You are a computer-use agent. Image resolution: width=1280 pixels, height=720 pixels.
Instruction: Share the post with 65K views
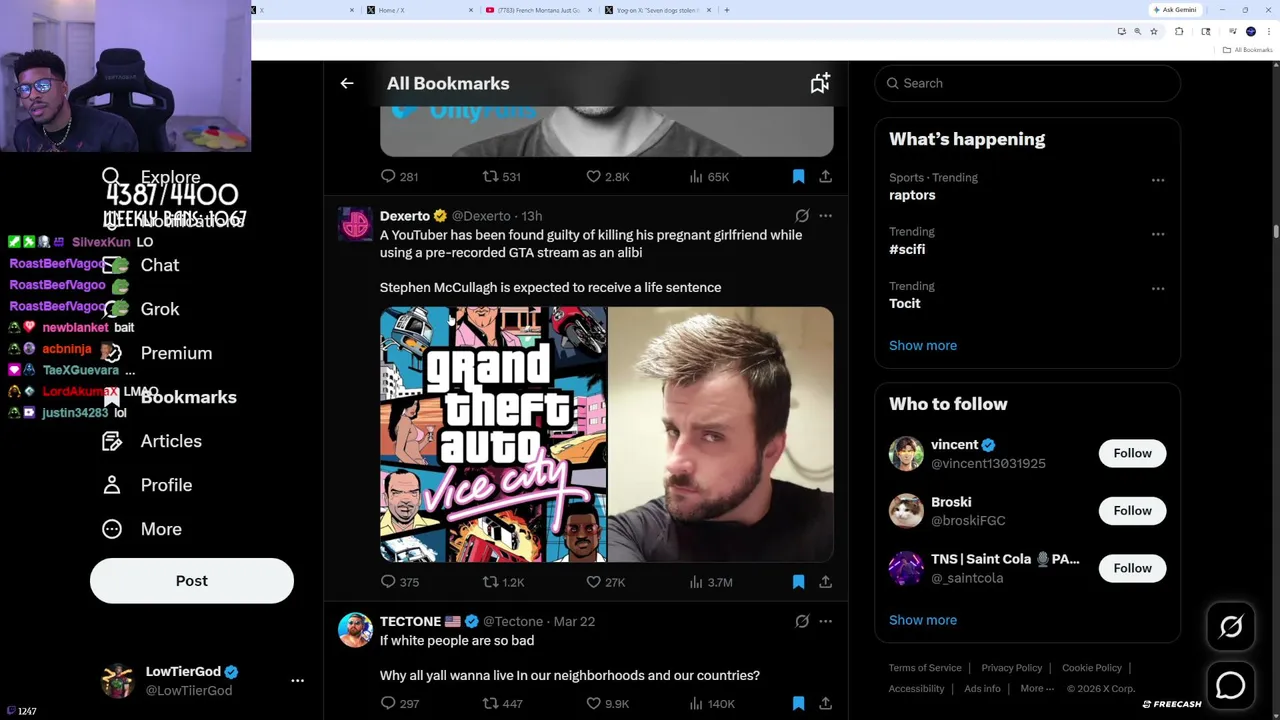coord(825,176)
